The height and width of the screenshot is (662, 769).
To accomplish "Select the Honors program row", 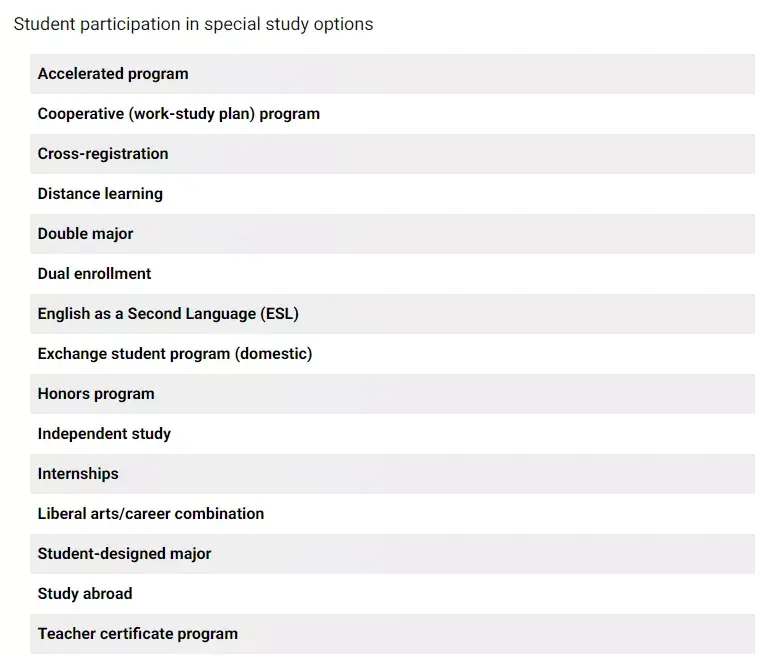I will click(391, 394).
